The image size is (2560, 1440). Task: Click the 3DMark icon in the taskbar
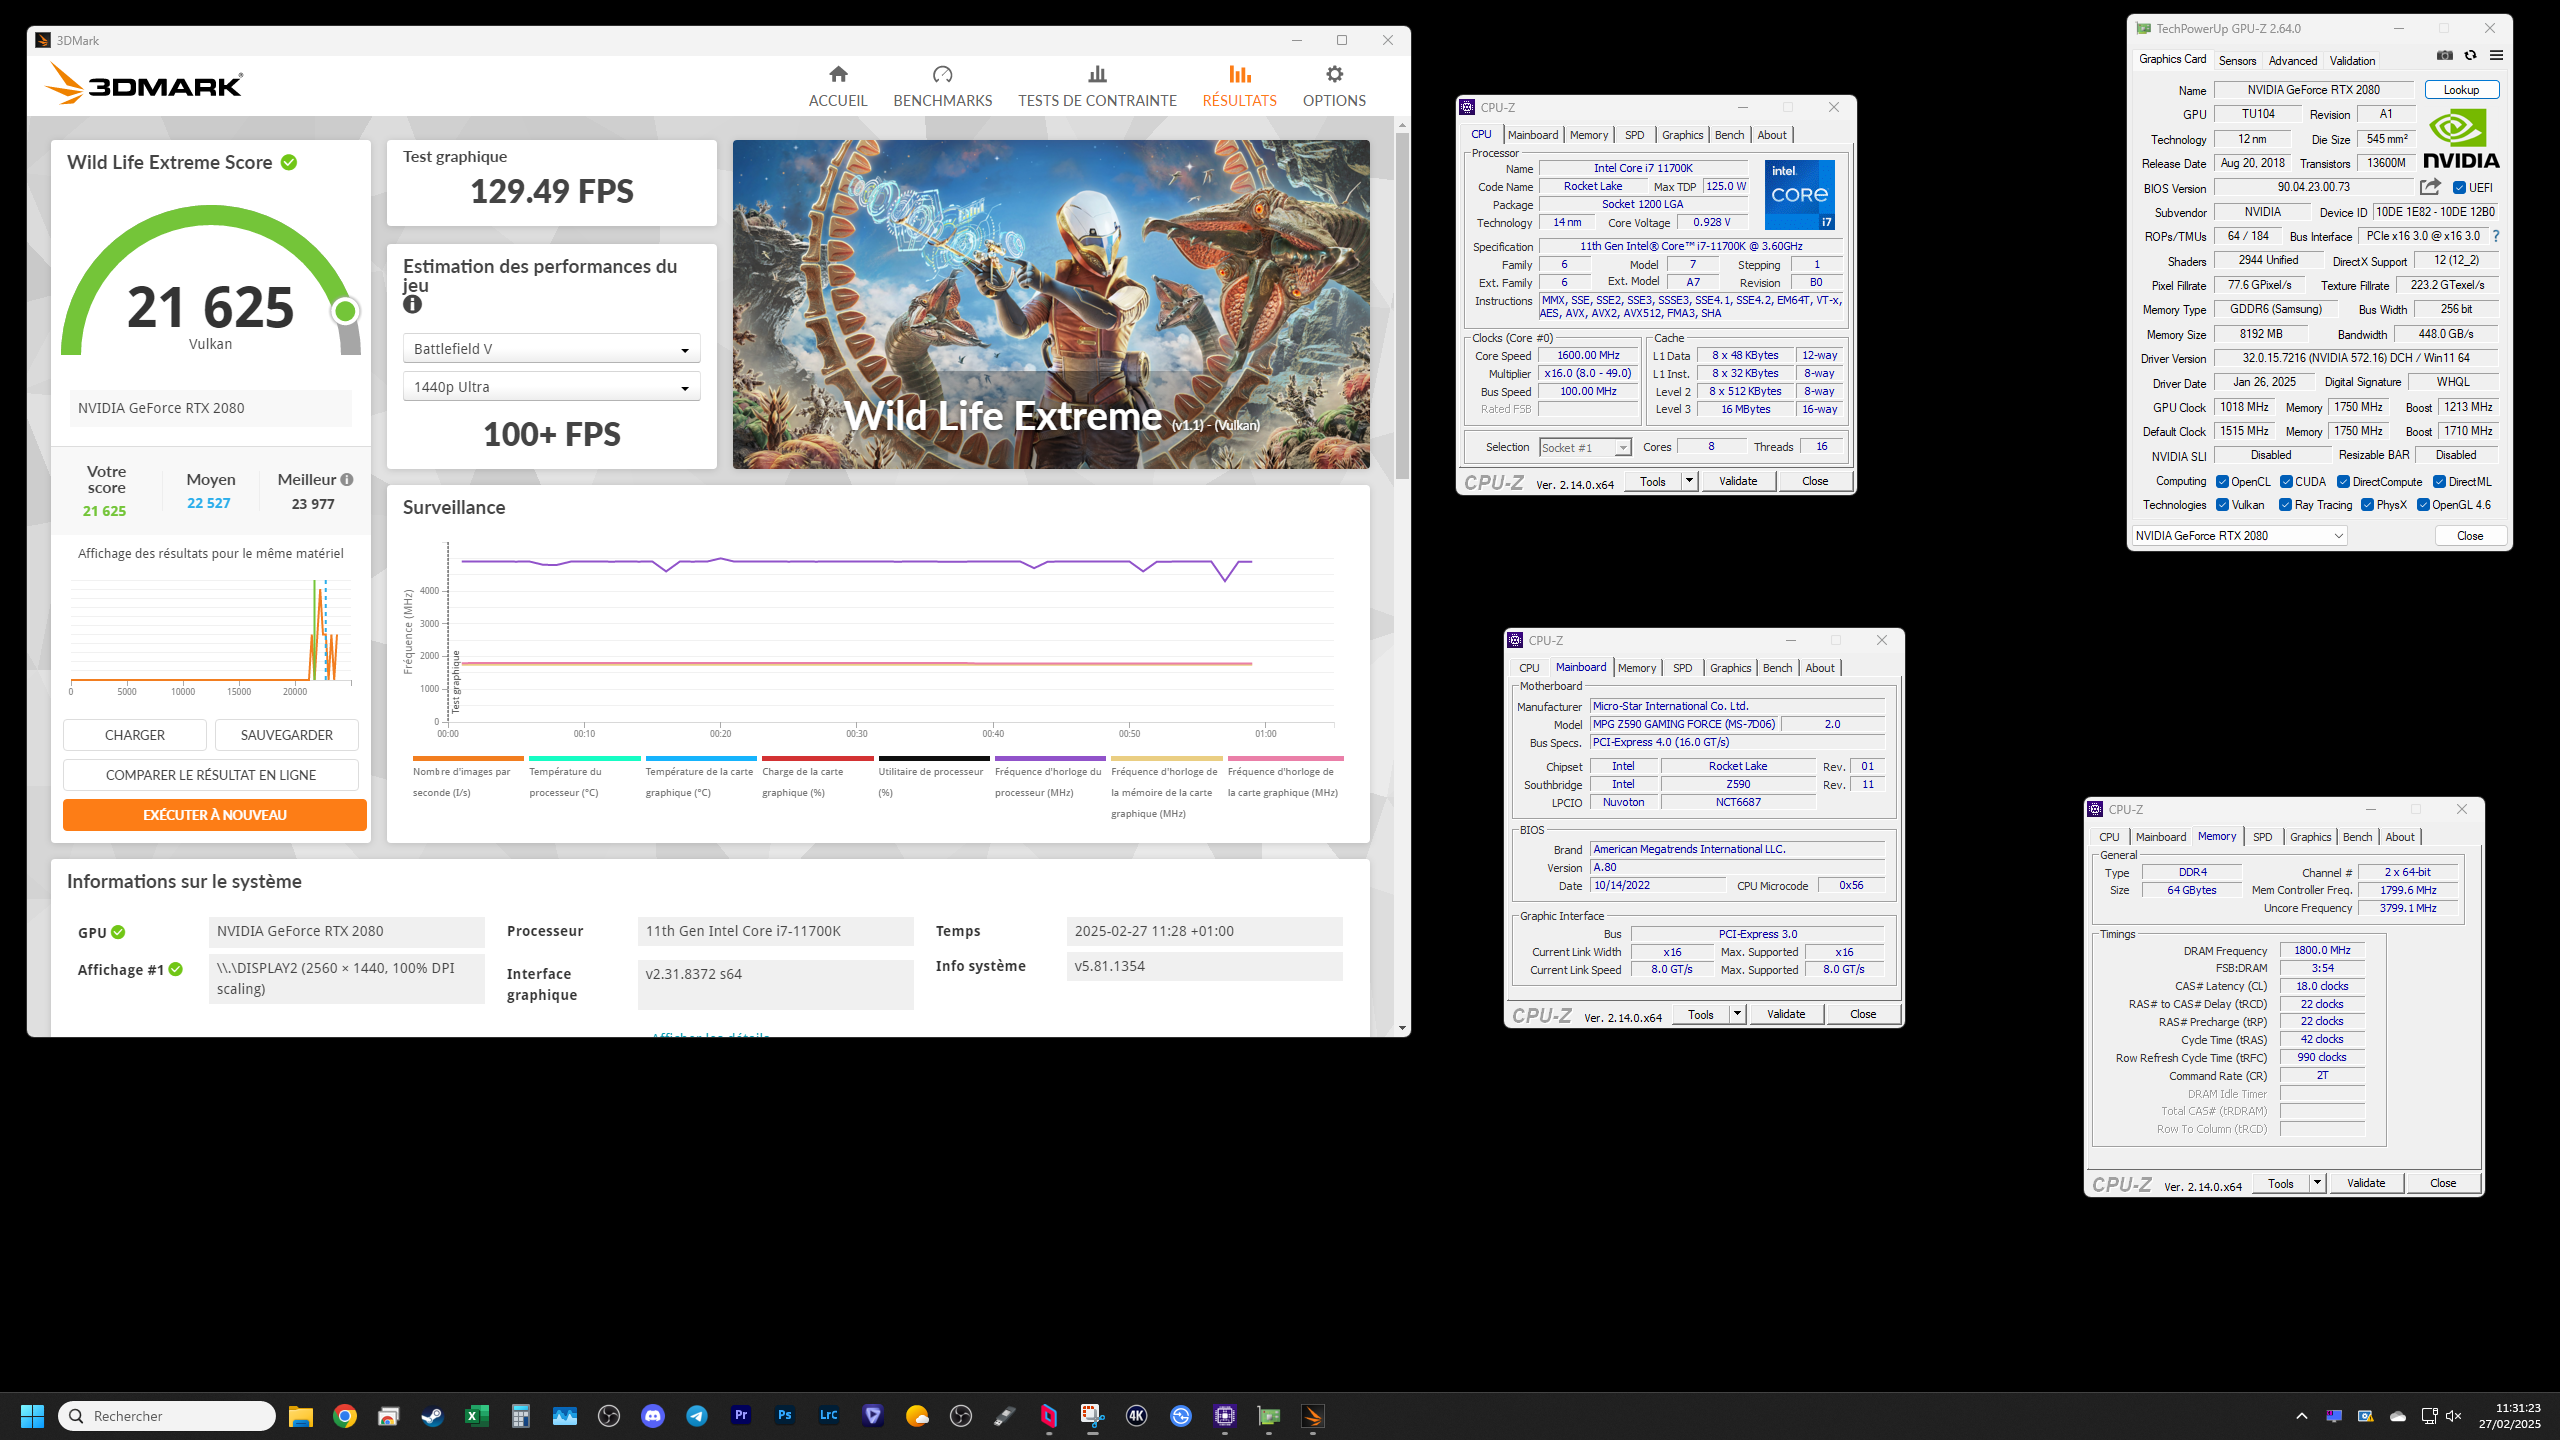pyautogui.click(x=1312, y=1416)
